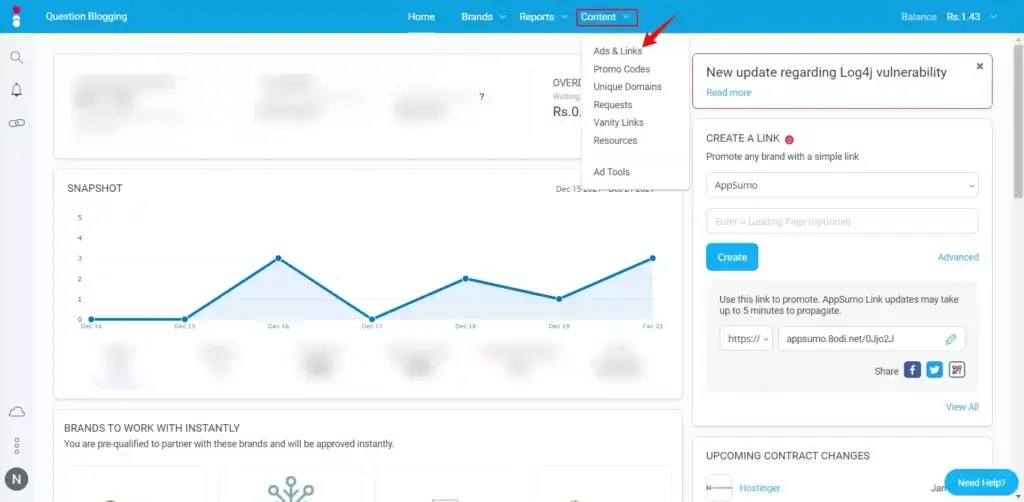Share link on Facebook
The height and width of the screenshot is (502, 1024).
pyautogui.click(x=912, y=370)
